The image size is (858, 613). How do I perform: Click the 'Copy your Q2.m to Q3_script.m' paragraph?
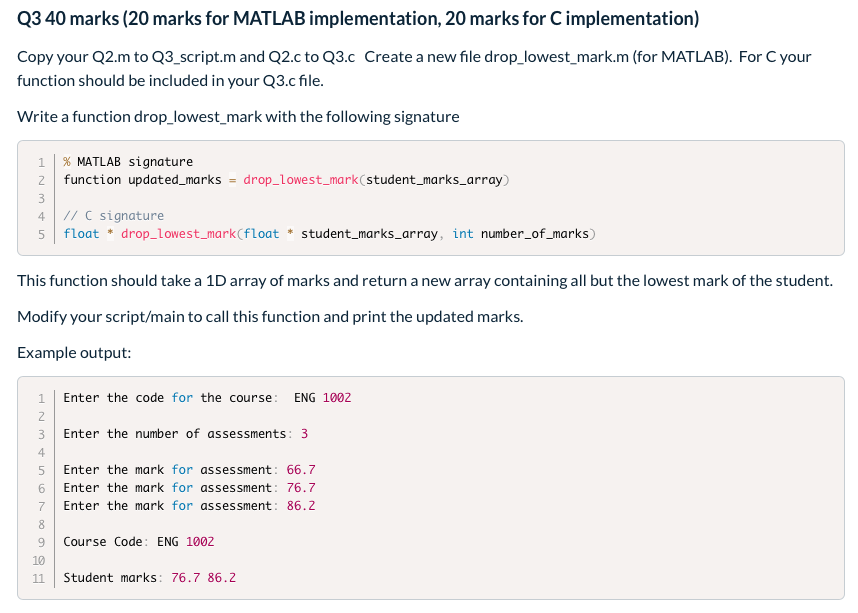click(x=414, y=68)
